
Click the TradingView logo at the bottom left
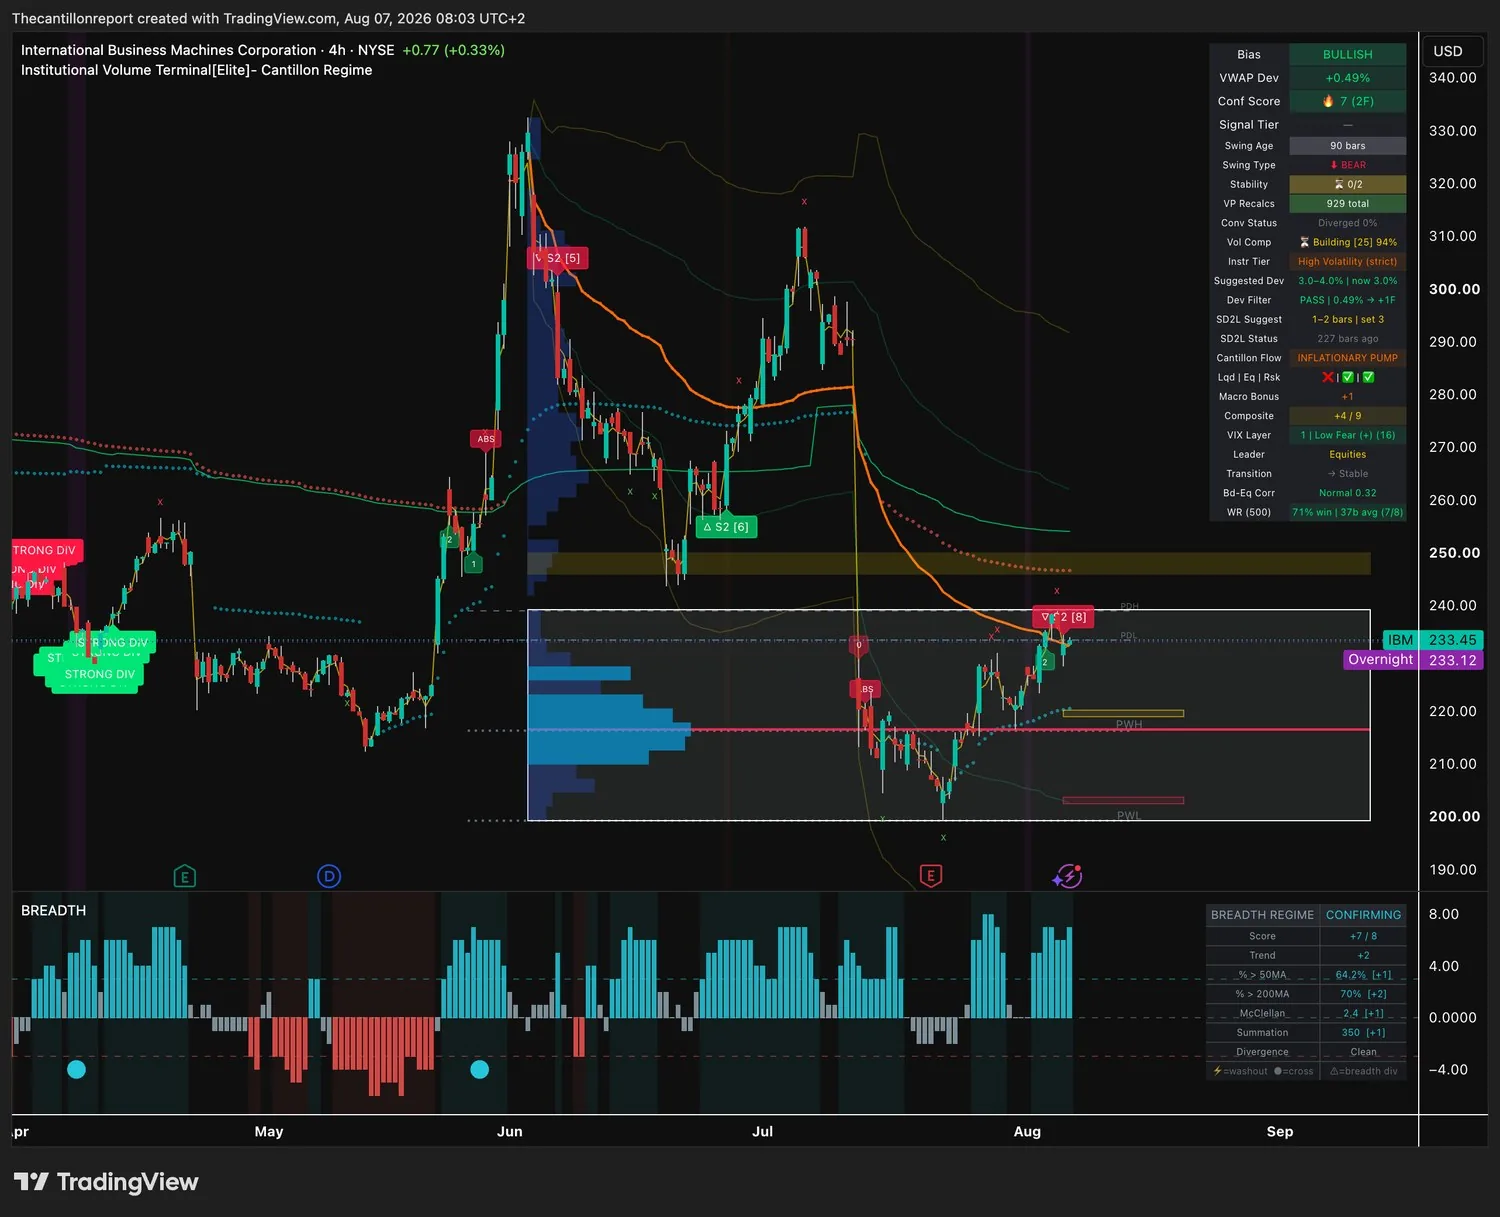point(106,1182)
